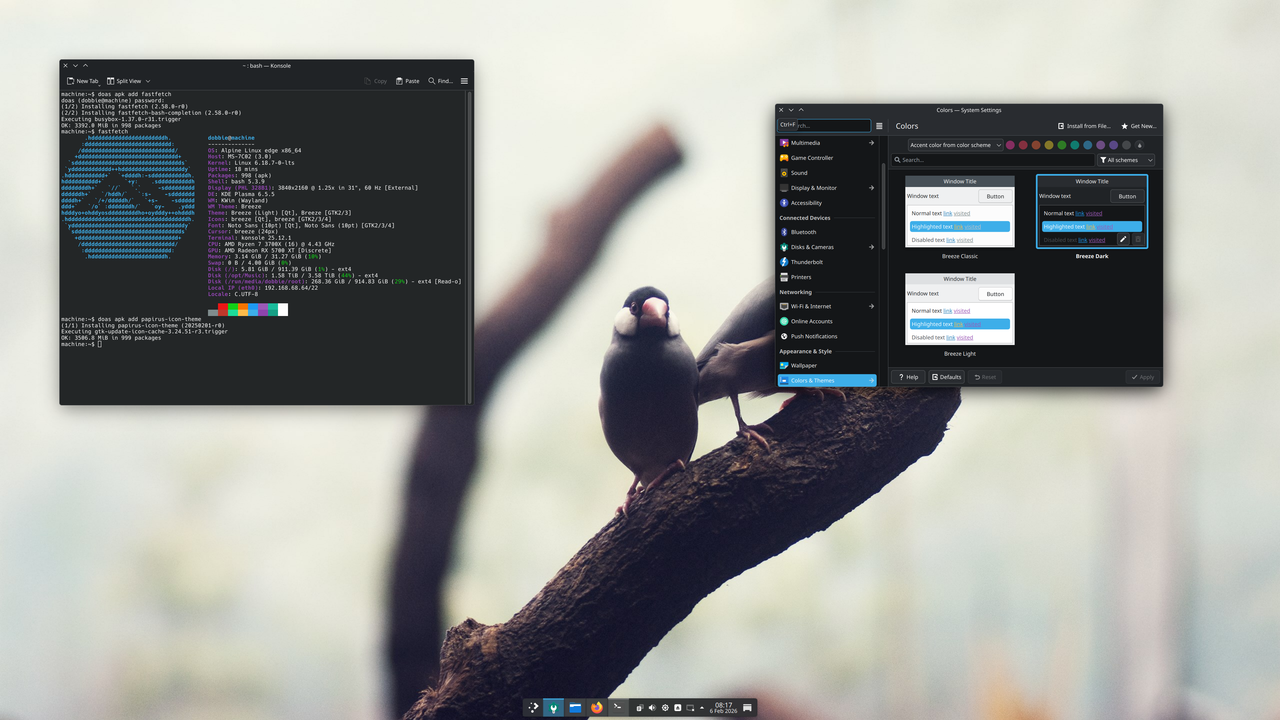Click the Defaults button
This screenshot has width=1280, height=720.
[x=946, y=377]
